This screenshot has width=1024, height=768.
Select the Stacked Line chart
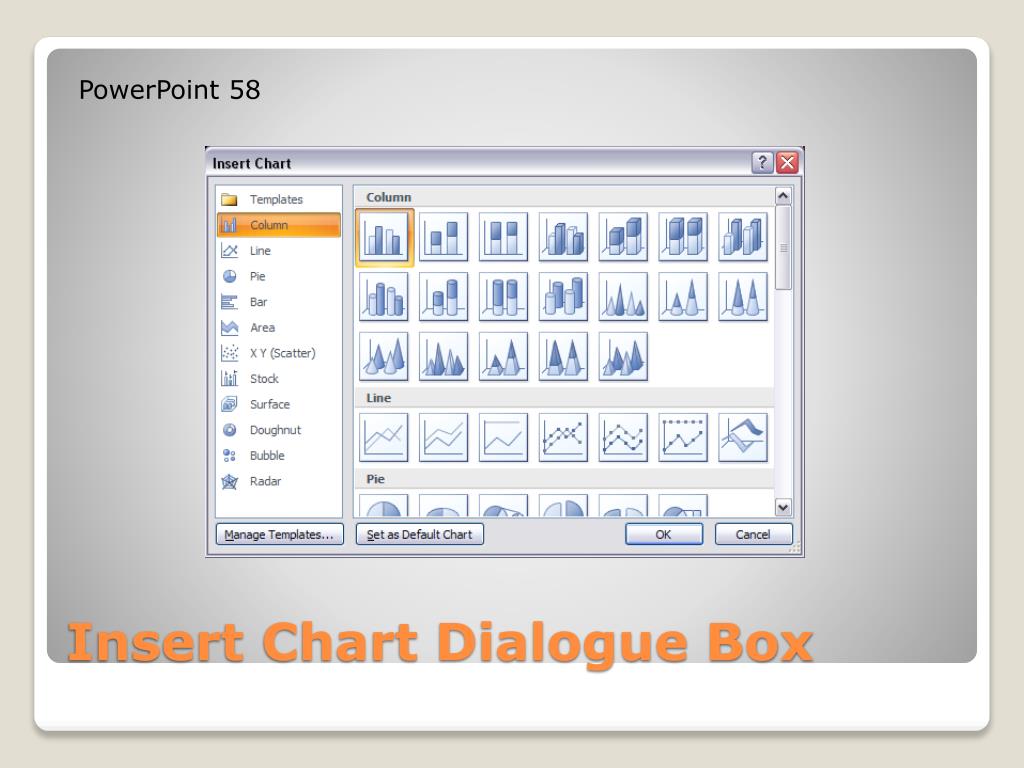[443, 438]
